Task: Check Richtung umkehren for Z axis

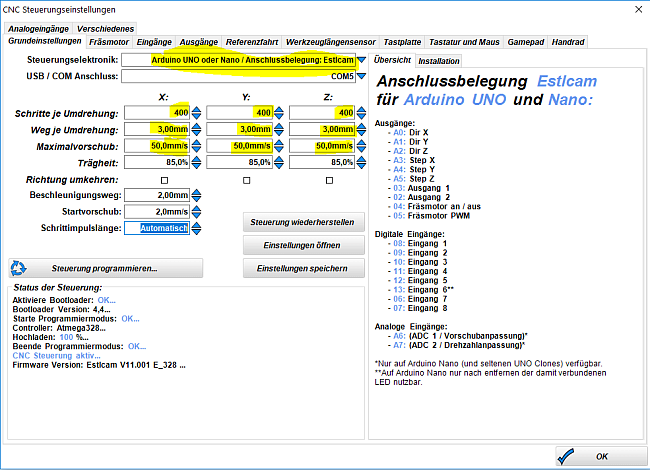Action: pos(329,180)
